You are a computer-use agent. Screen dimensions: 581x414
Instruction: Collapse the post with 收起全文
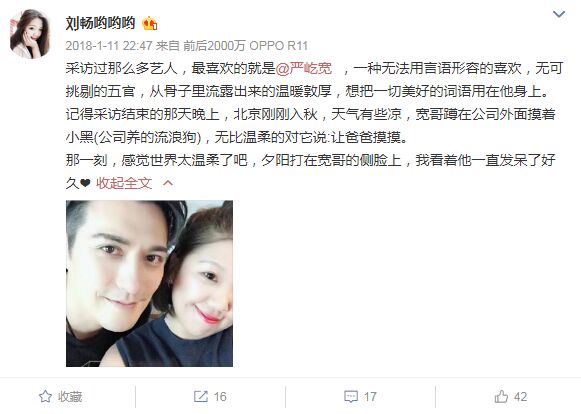tap(124, 183)
